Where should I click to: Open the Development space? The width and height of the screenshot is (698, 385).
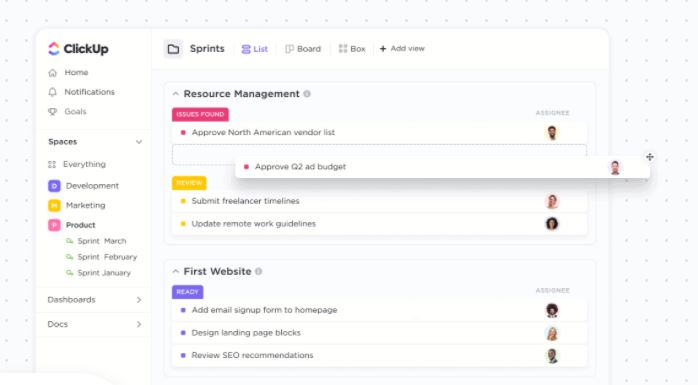(x=92, y=186)
